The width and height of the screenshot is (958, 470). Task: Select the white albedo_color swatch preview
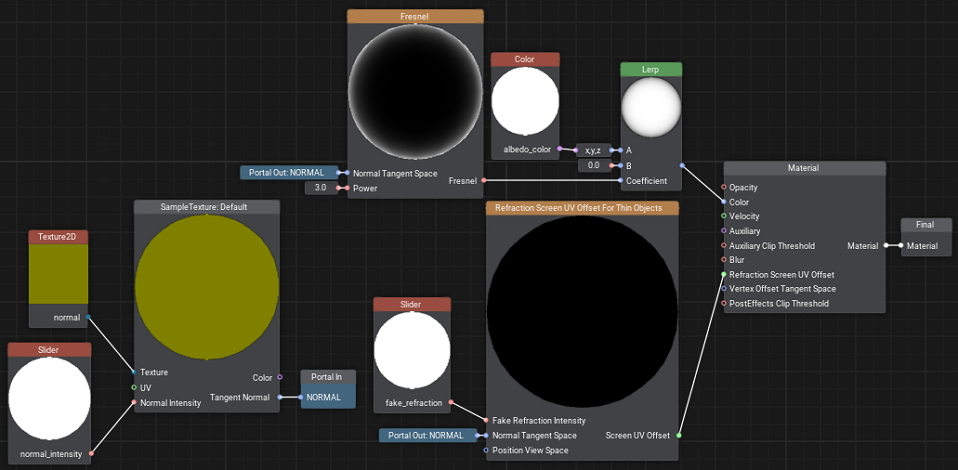[x=524, y=102]
